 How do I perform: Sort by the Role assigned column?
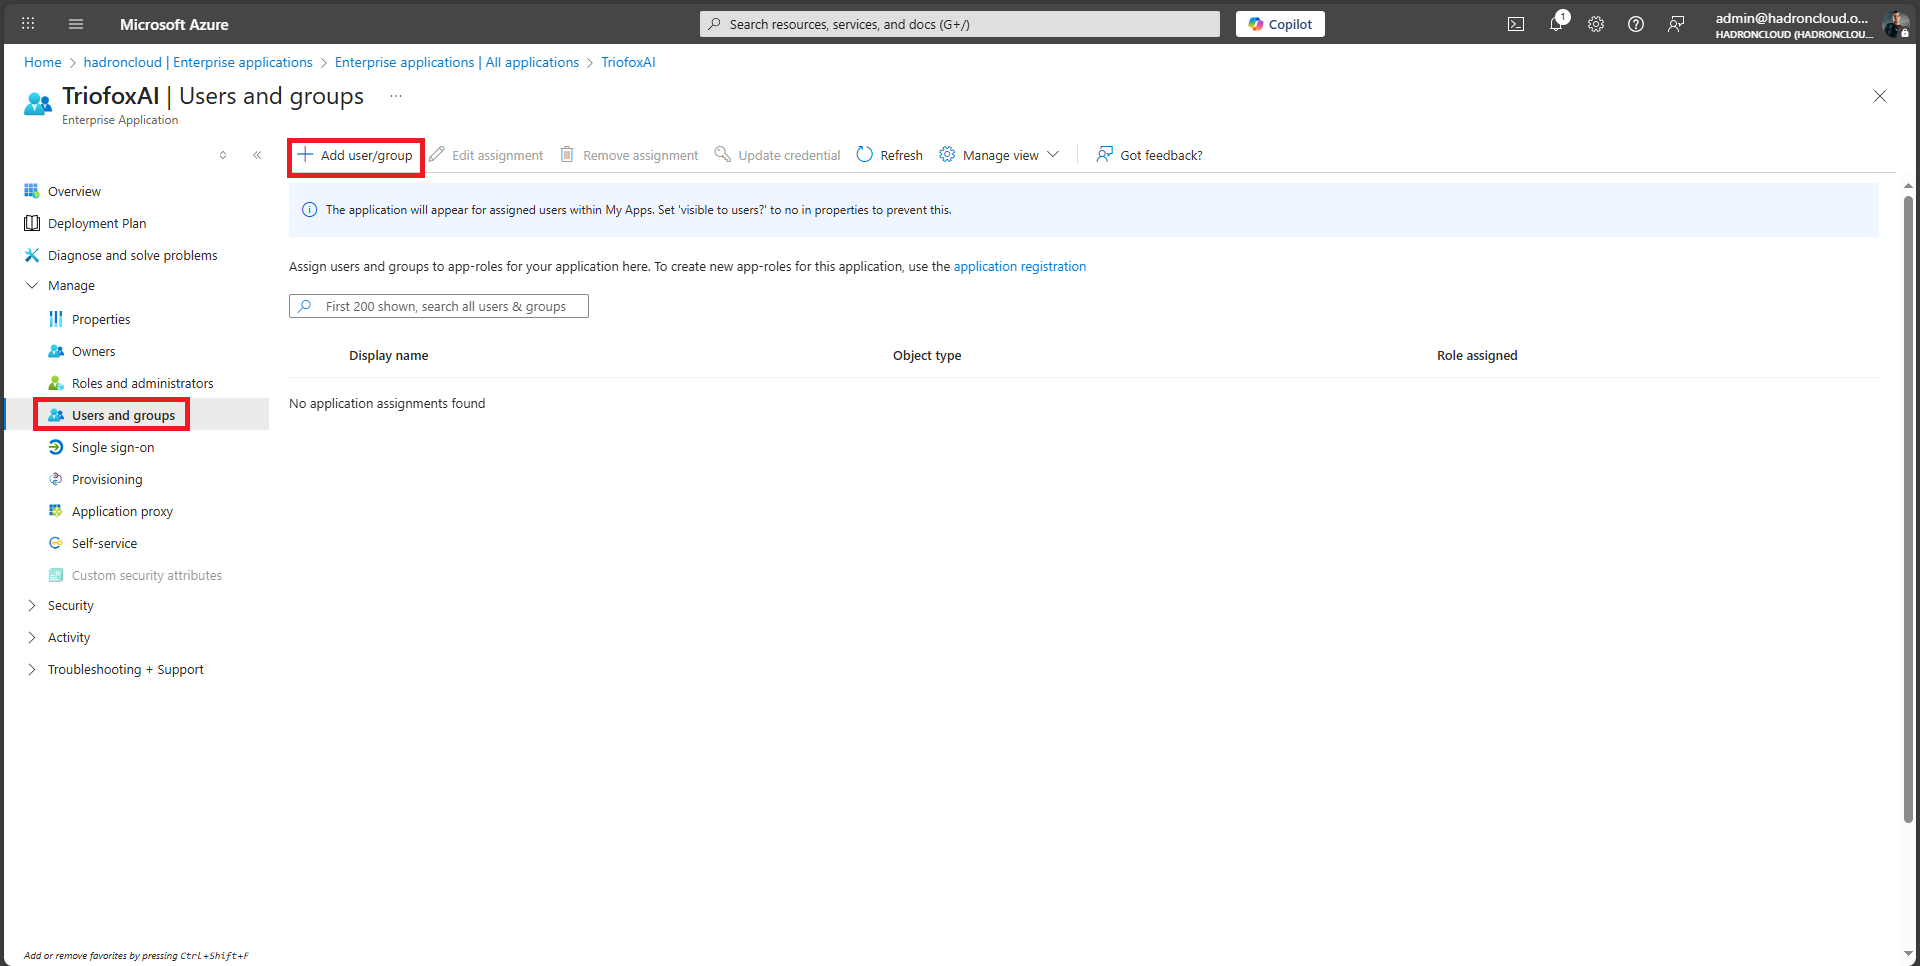[x=1477, y=355]
